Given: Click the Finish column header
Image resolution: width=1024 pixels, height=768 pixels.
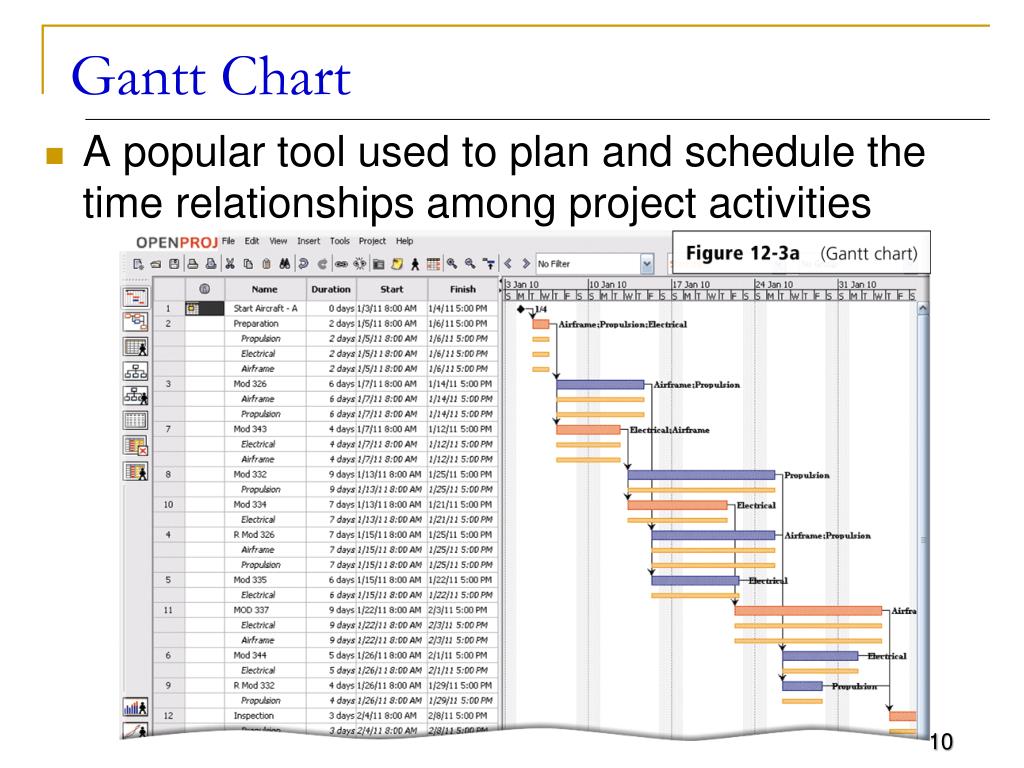Looking at the screenshot, I should coord(462,289).
